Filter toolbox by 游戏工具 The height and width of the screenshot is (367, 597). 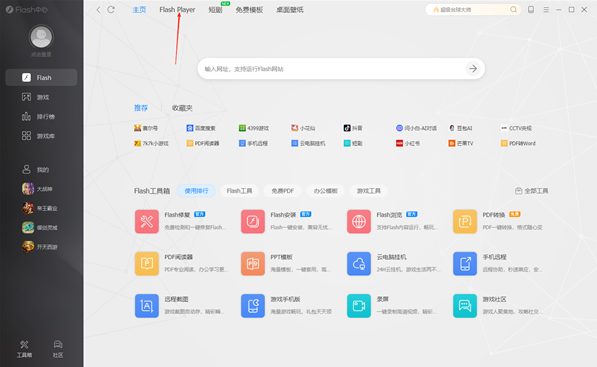pos(369,191)
